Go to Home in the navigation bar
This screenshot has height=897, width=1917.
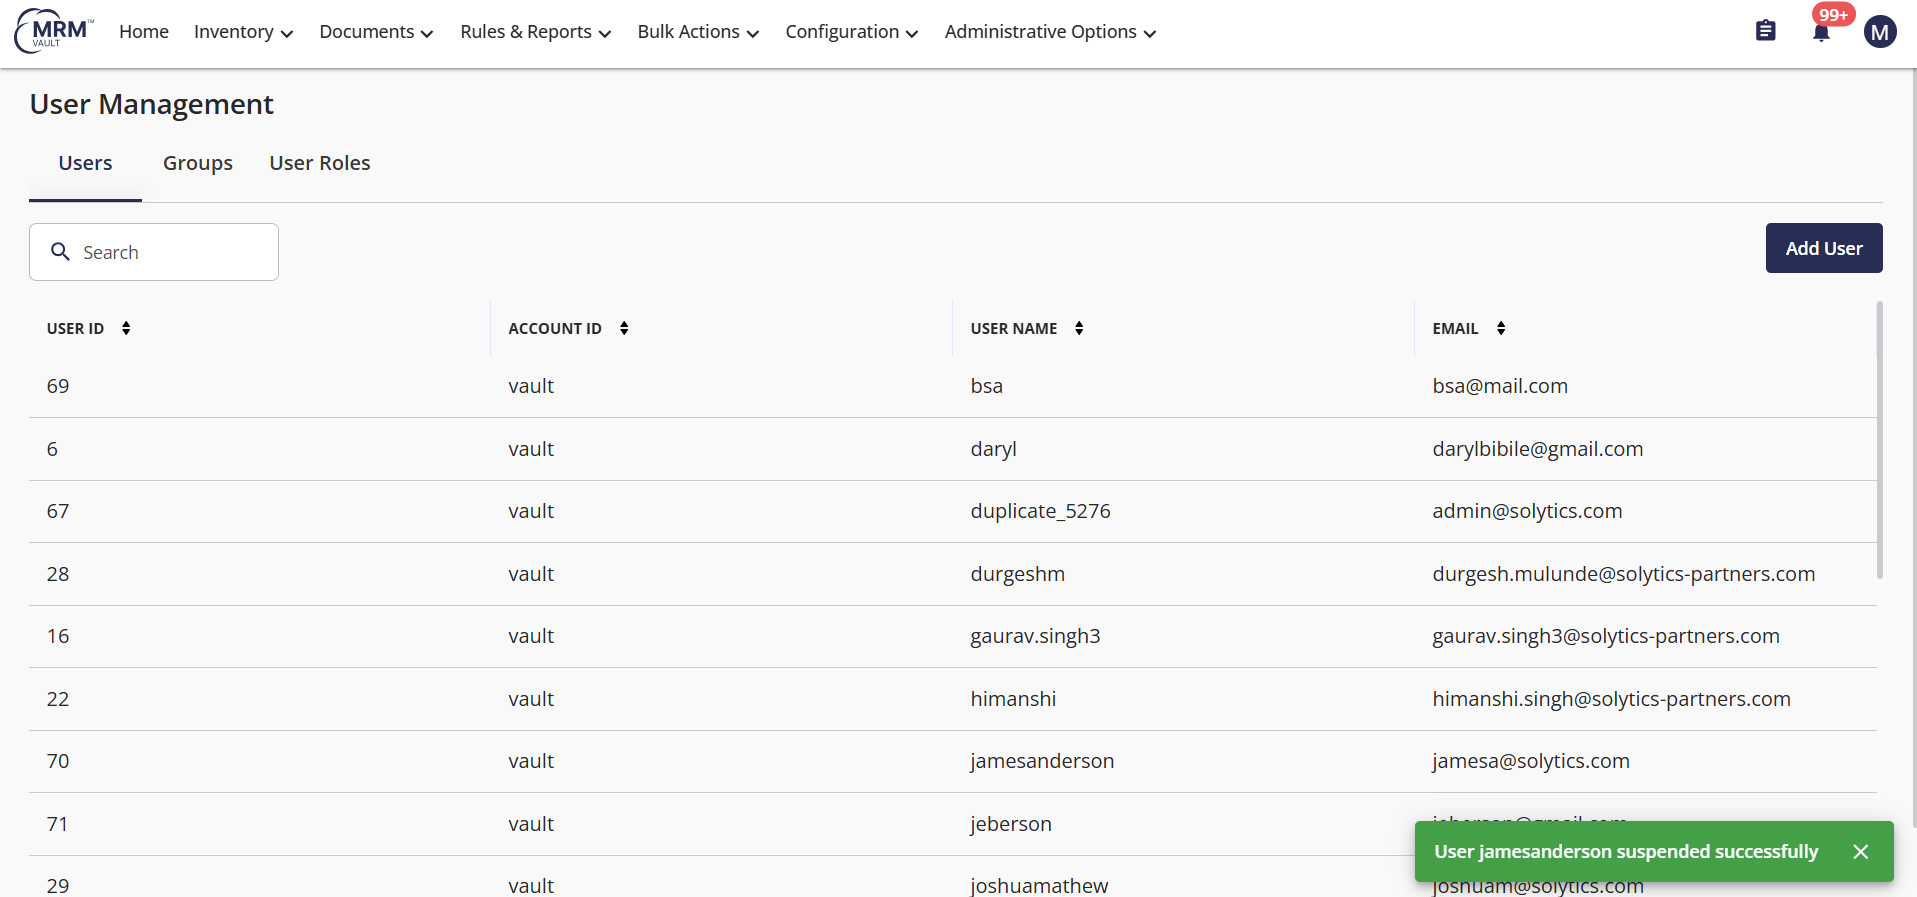pyautogui.click(x=144, y=32)
